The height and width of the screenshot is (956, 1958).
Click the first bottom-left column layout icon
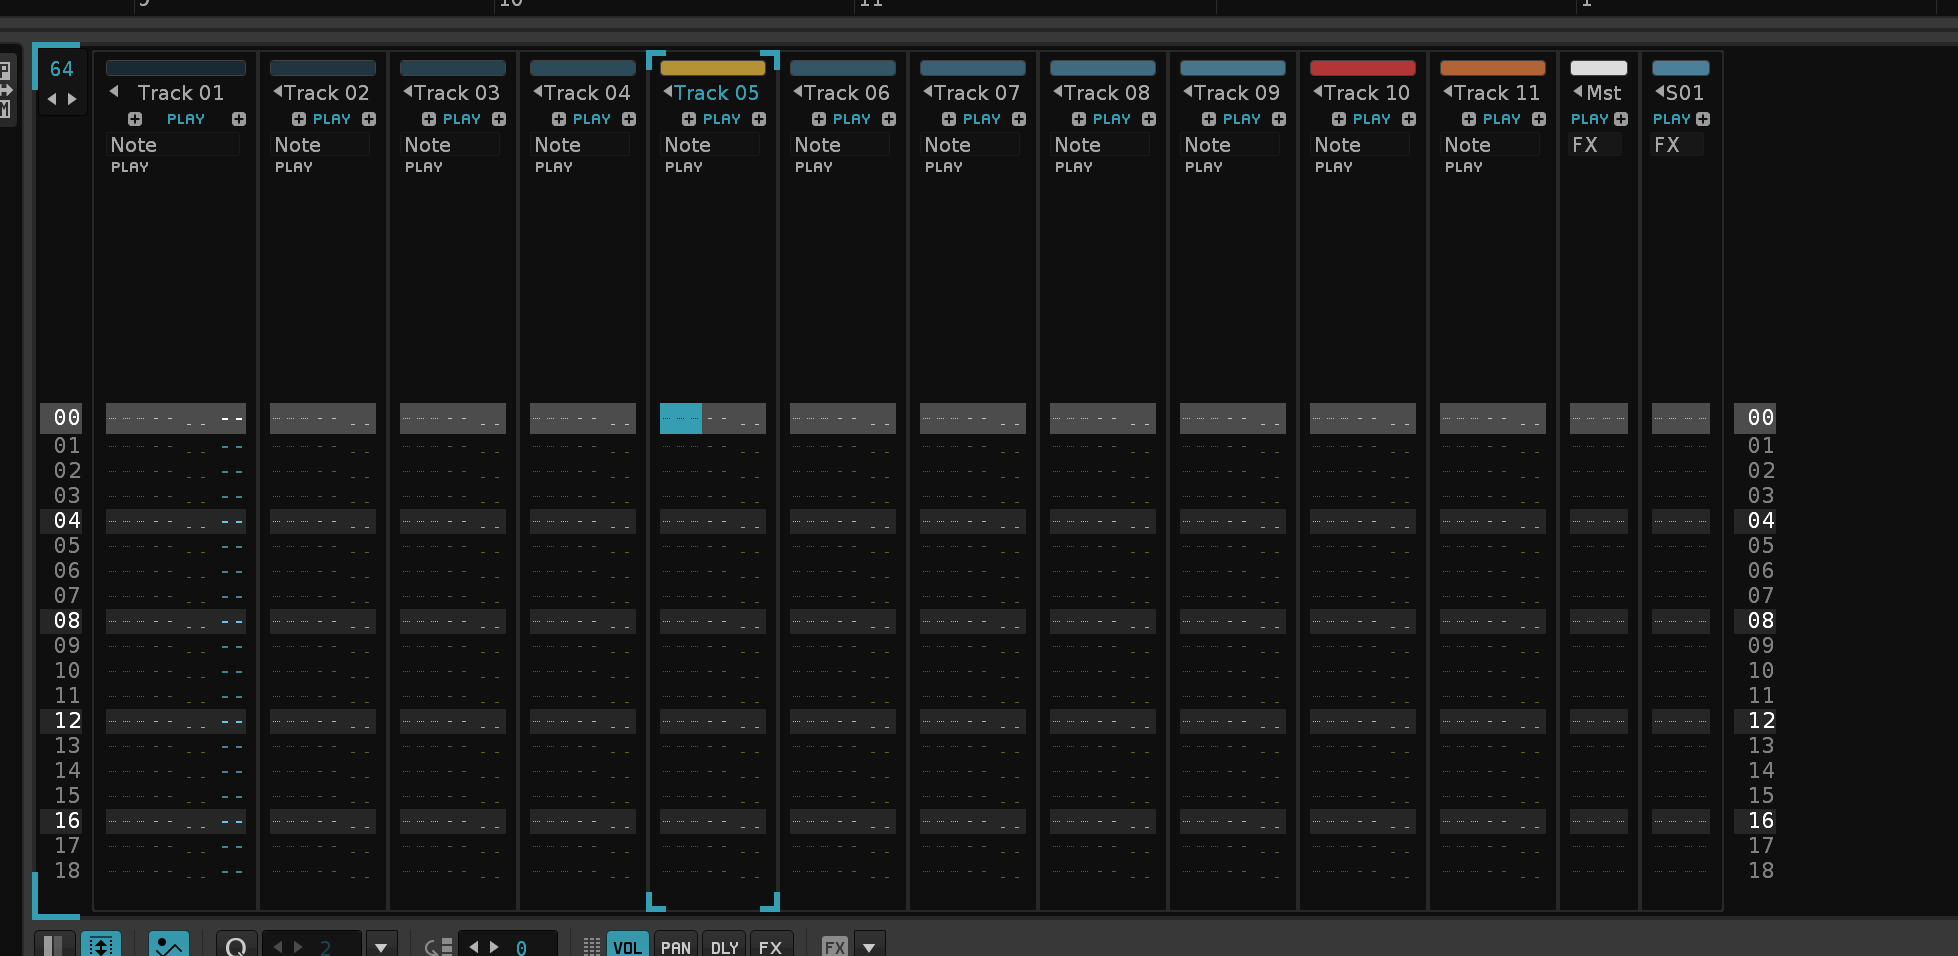54,945
